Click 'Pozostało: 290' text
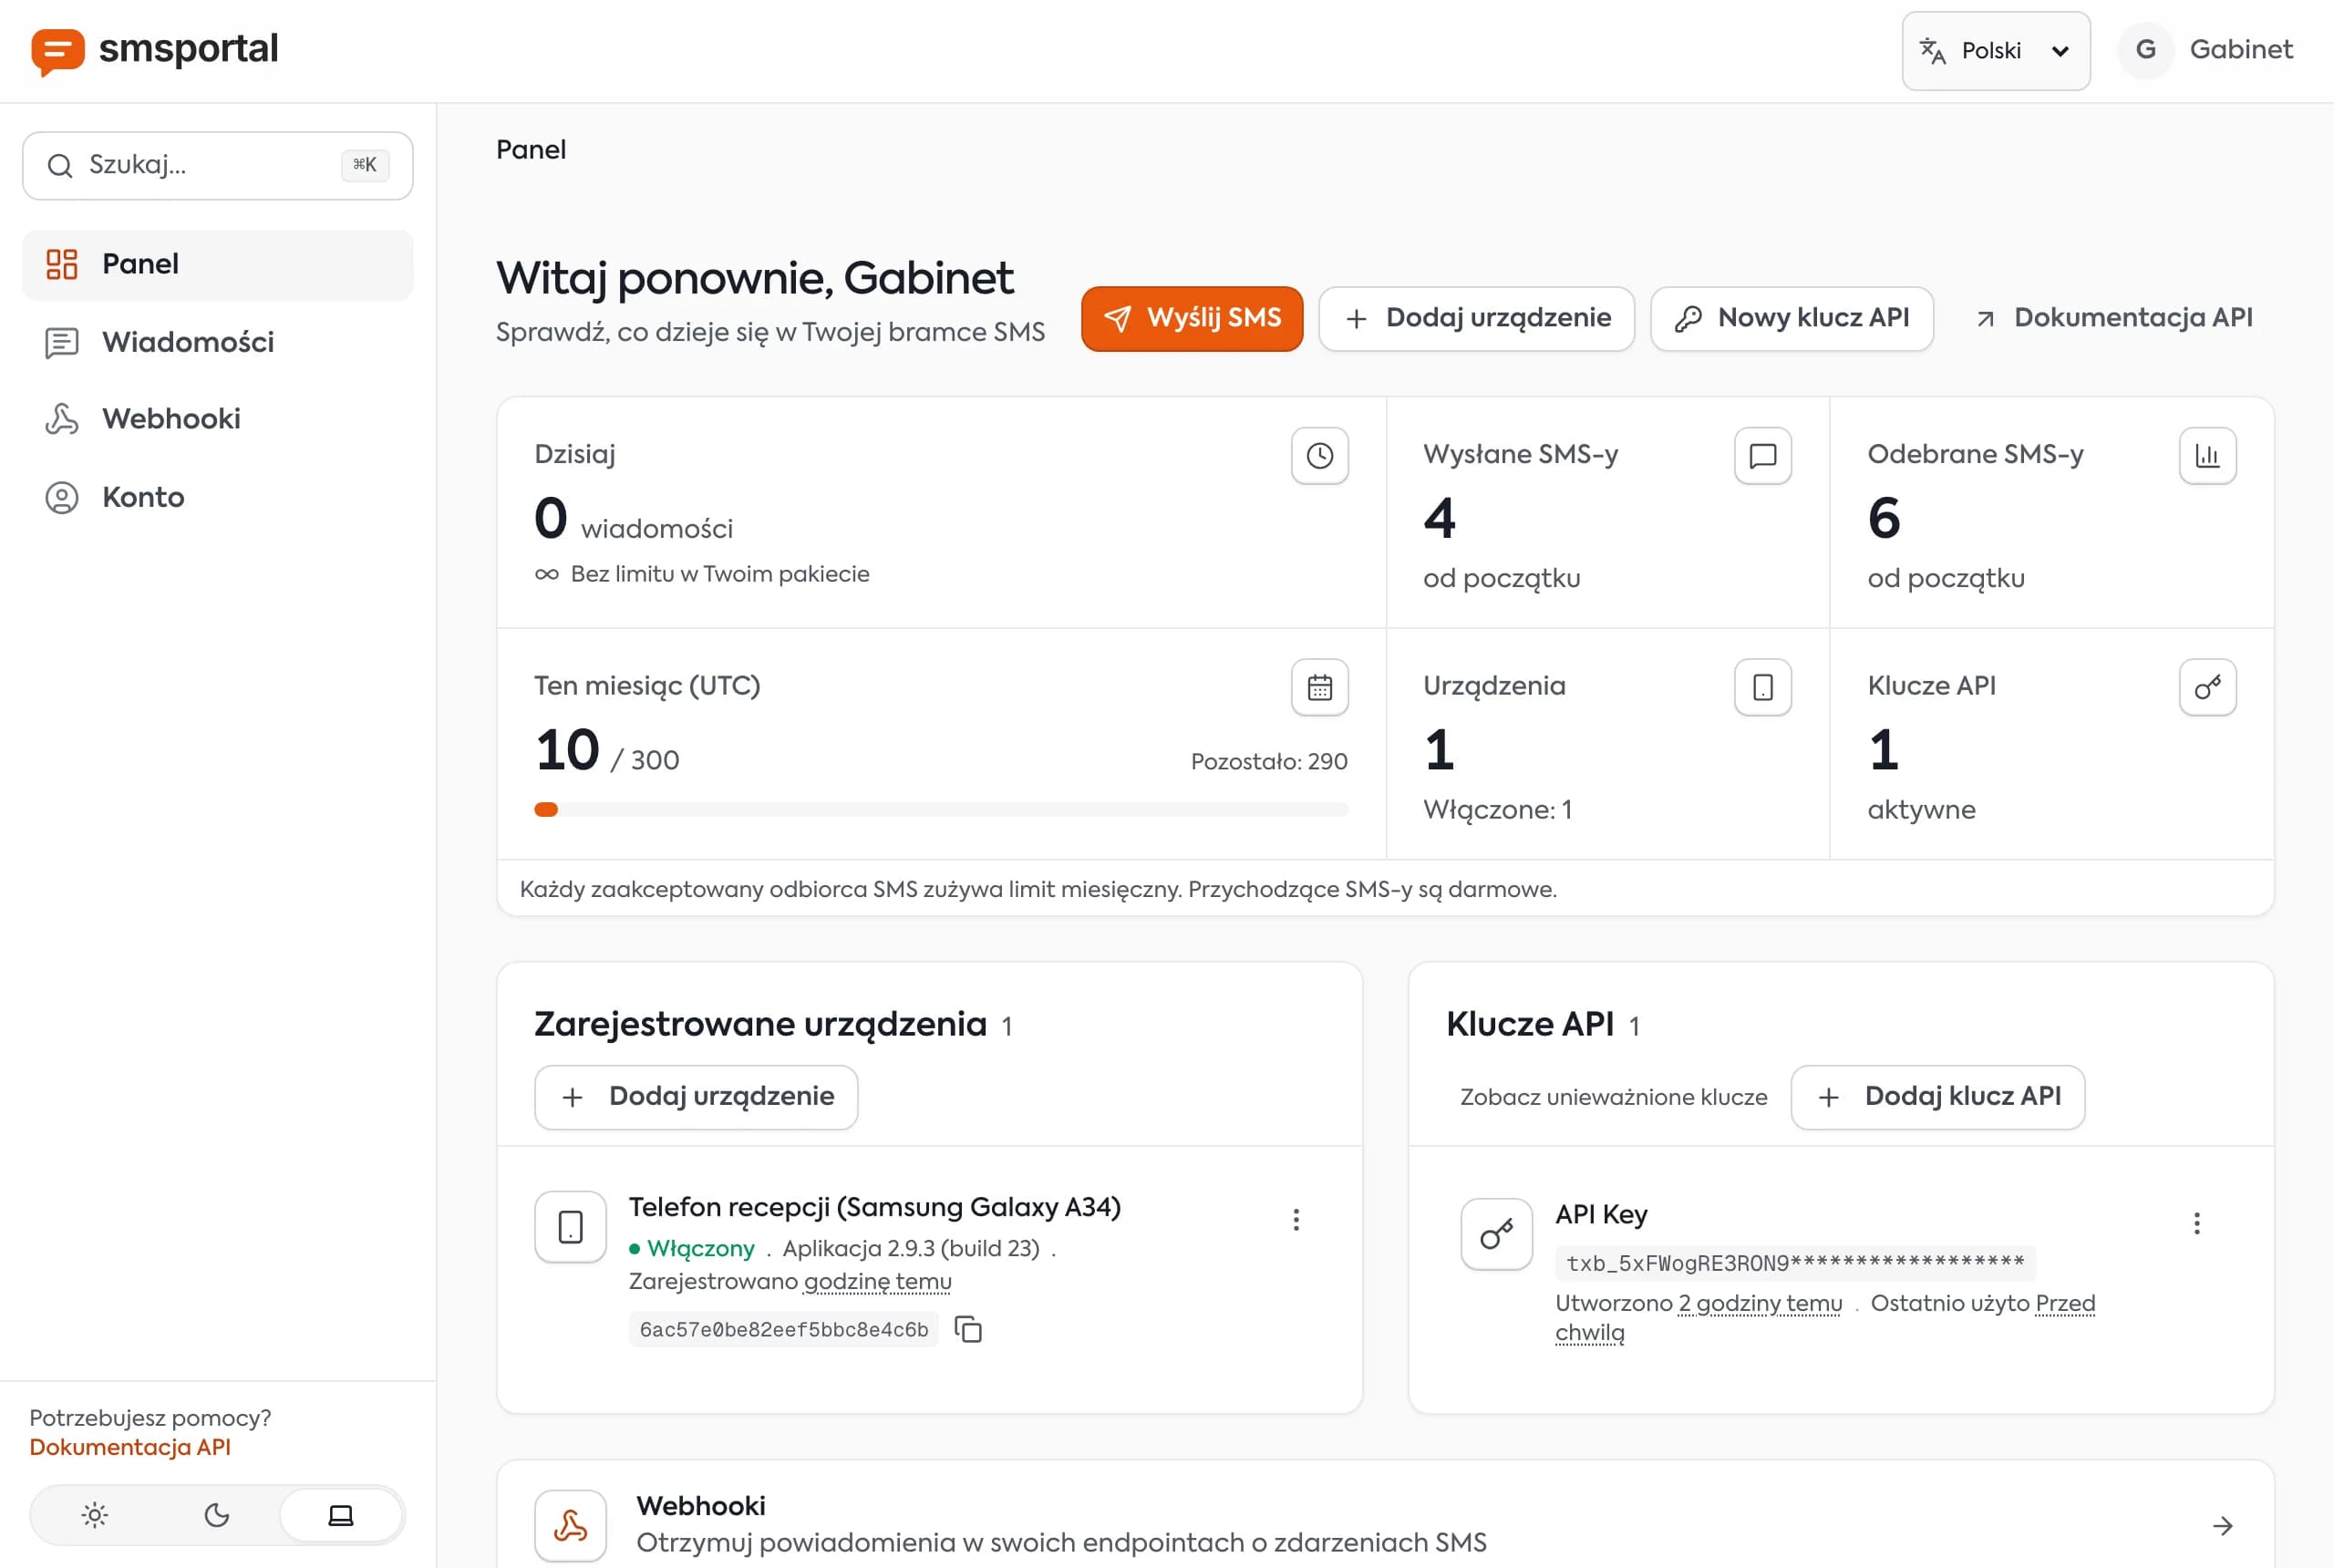2334x1568 pixels. point(1269,762)
